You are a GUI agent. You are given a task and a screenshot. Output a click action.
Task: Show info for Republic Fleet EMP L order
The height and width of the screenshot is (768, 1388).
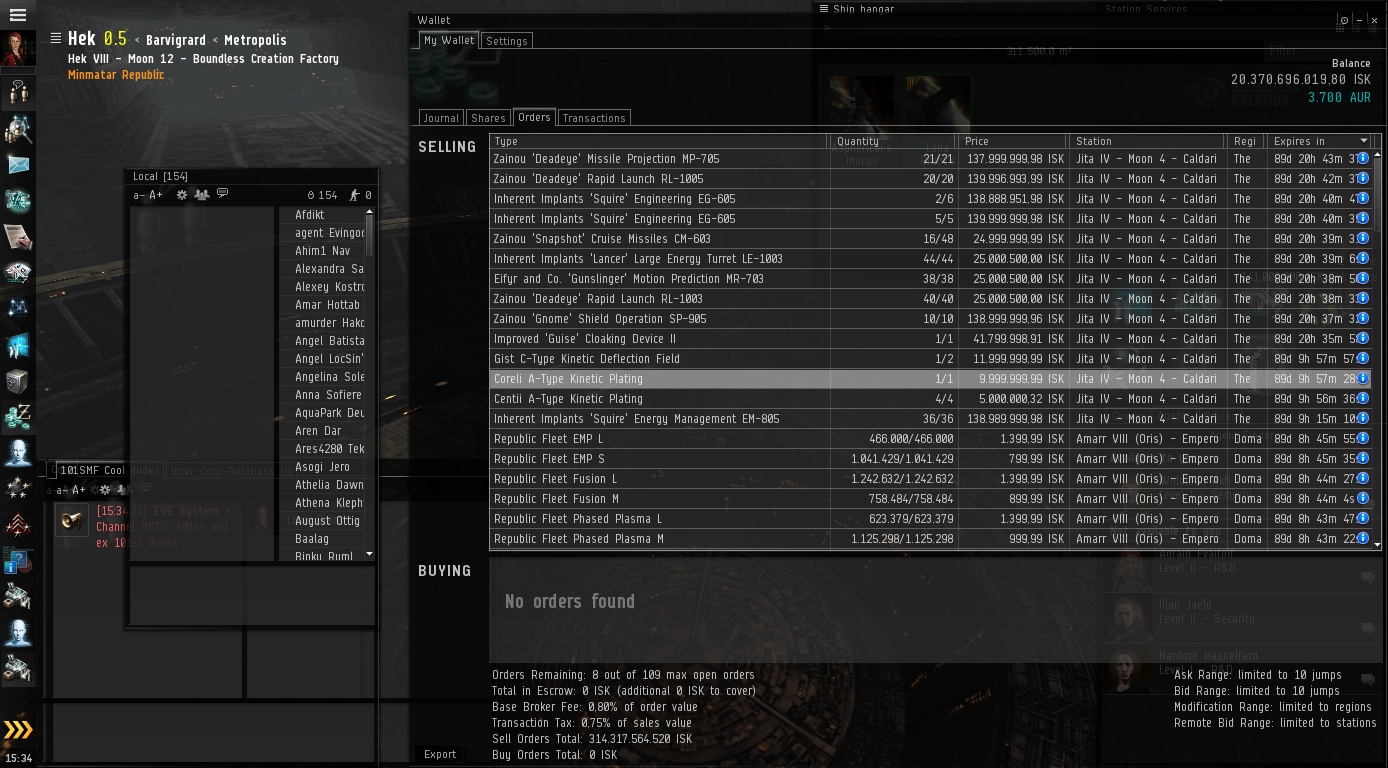tap(1363, 438)
